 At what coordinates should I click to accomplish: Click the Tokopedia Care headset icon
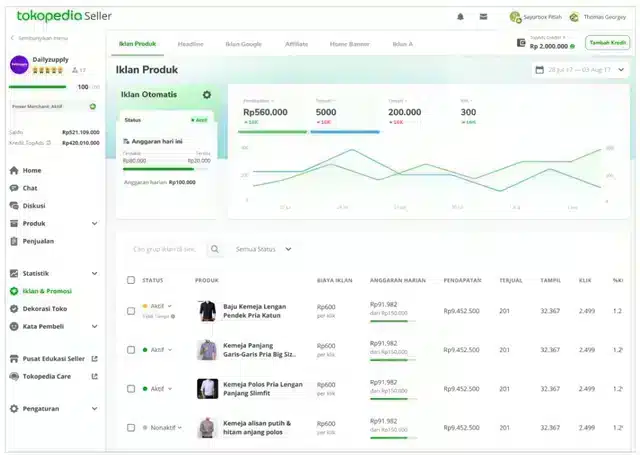tap(14, 376)
